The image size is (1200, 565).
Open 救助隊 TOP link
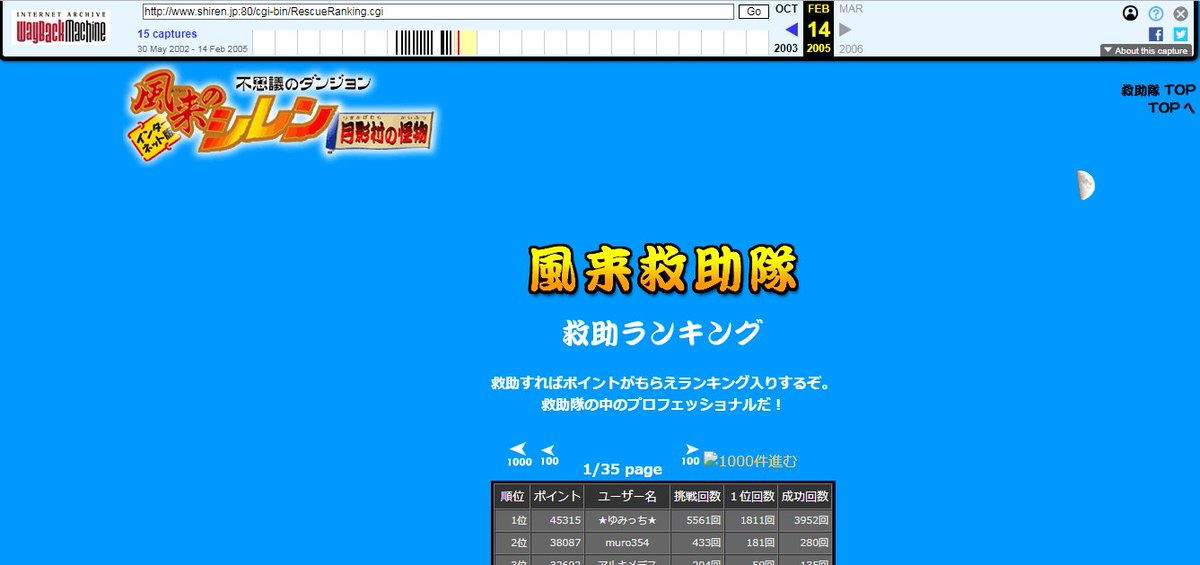point(1158,90)
